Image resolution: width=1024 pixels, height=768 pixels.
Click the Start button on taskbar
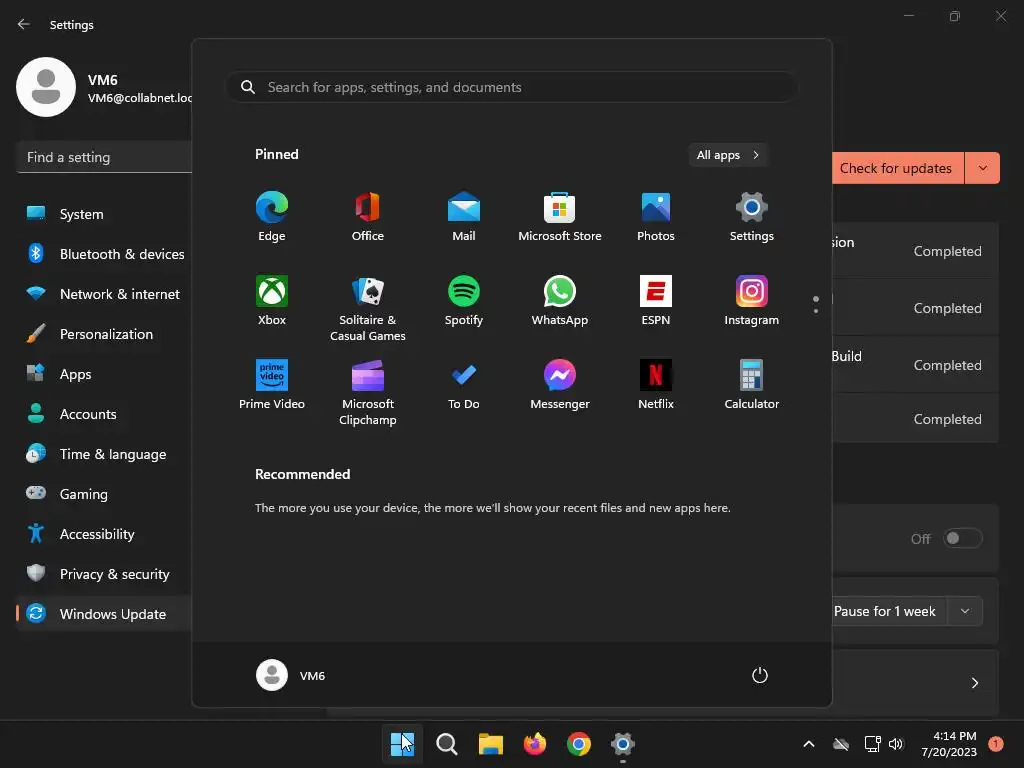click(402, 743)
